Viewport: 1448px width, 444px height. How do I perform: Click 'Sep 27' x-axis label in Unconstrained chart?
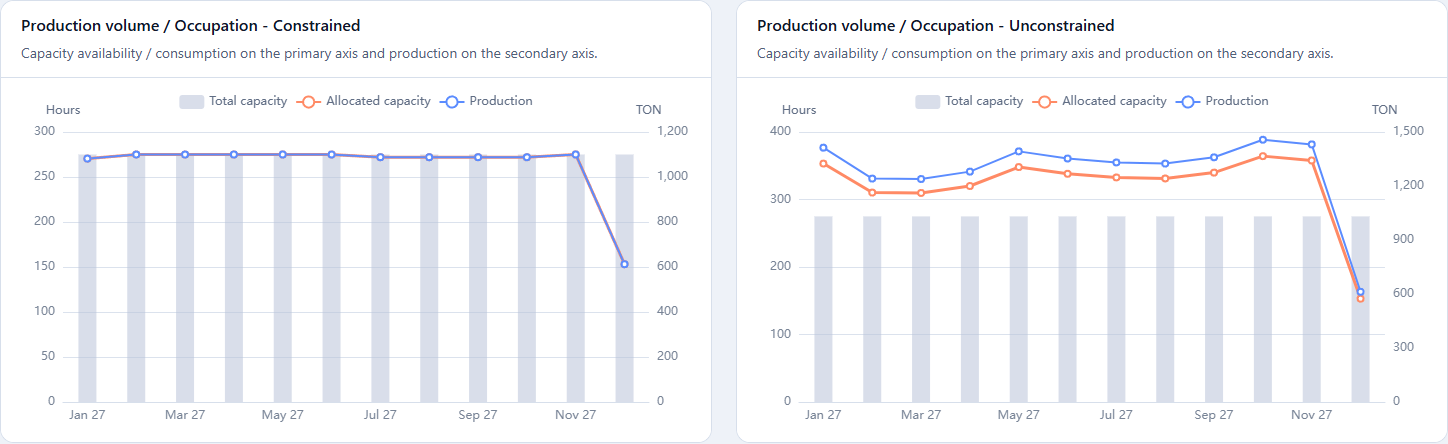coord(1214,414)
